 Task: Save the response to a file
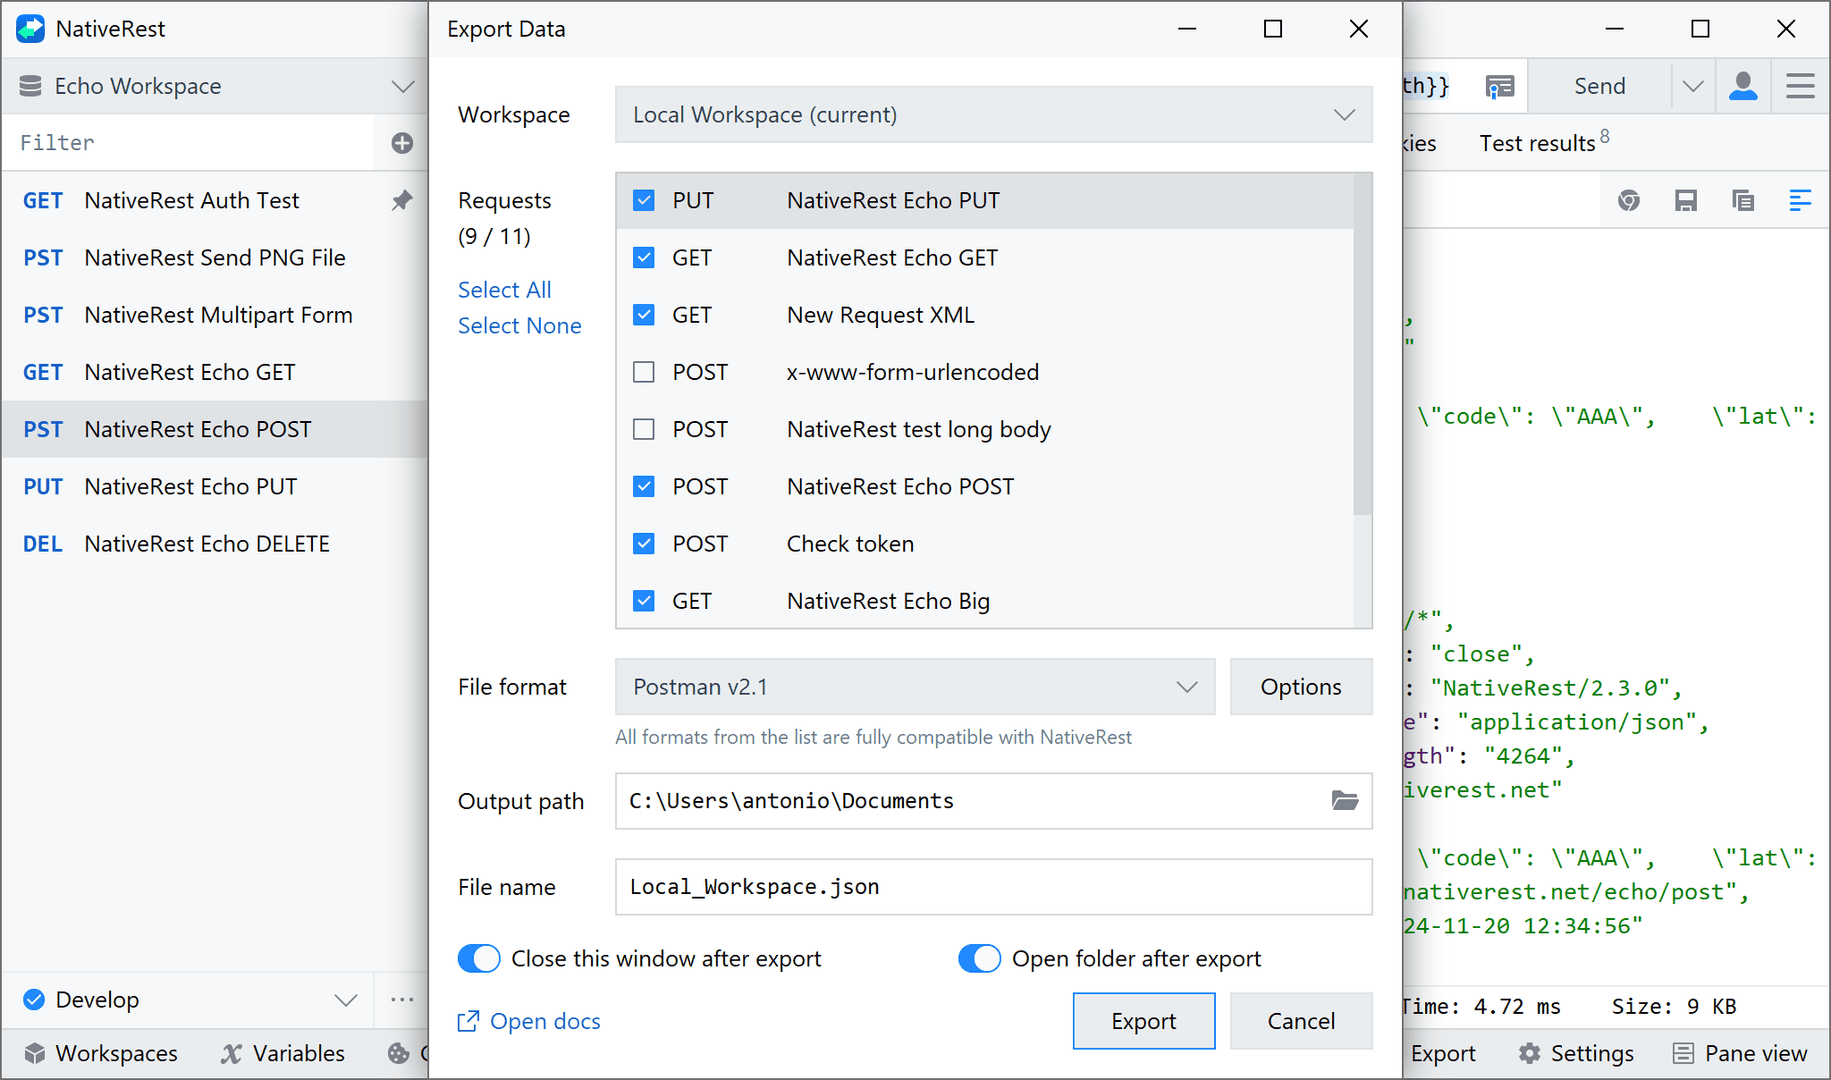click(x=1686, y=200)
